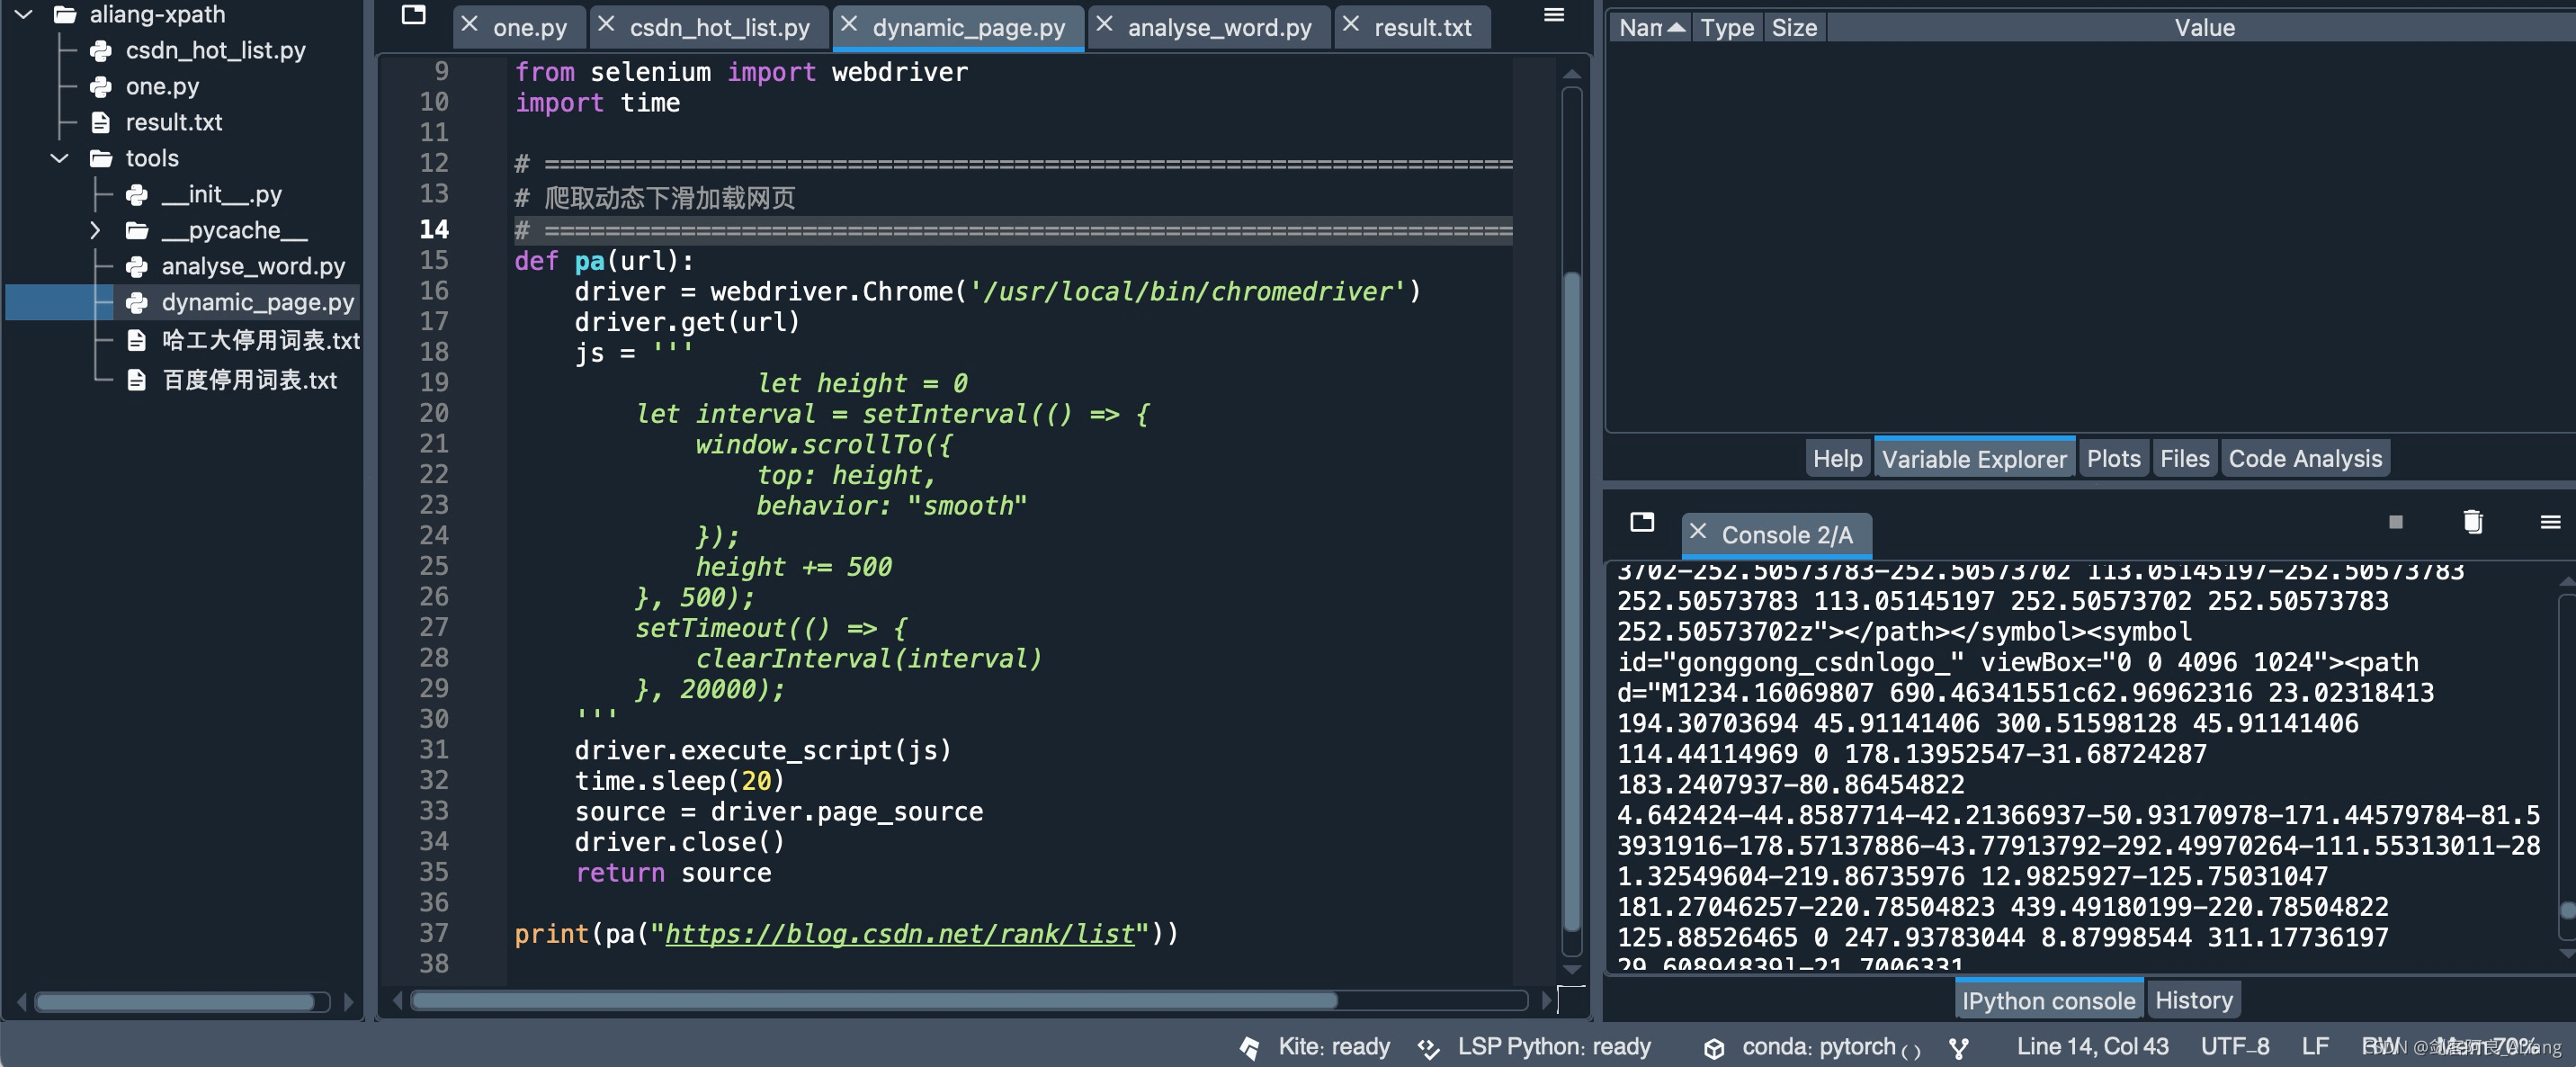Open the editor pane hamburger options menu

pos(1553,15)
